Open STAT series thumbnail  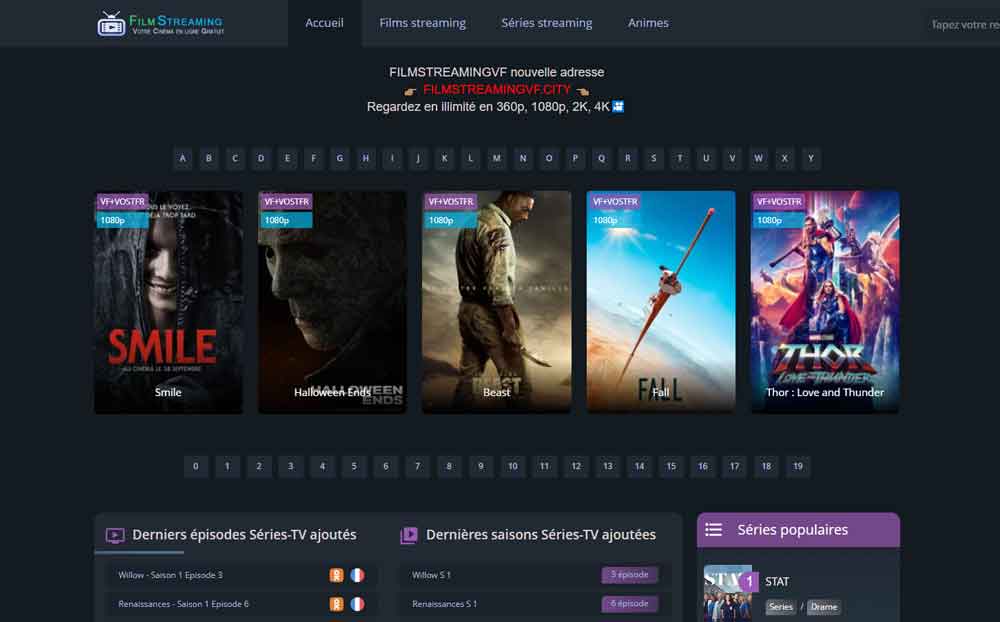click(x=728, y=593)
